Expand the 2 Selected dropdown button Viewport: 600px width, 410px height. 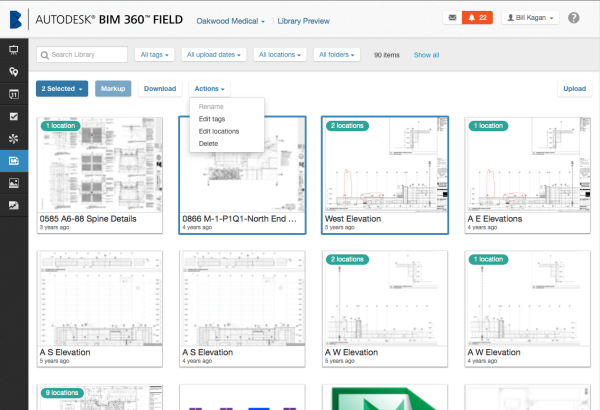point(62,88)
